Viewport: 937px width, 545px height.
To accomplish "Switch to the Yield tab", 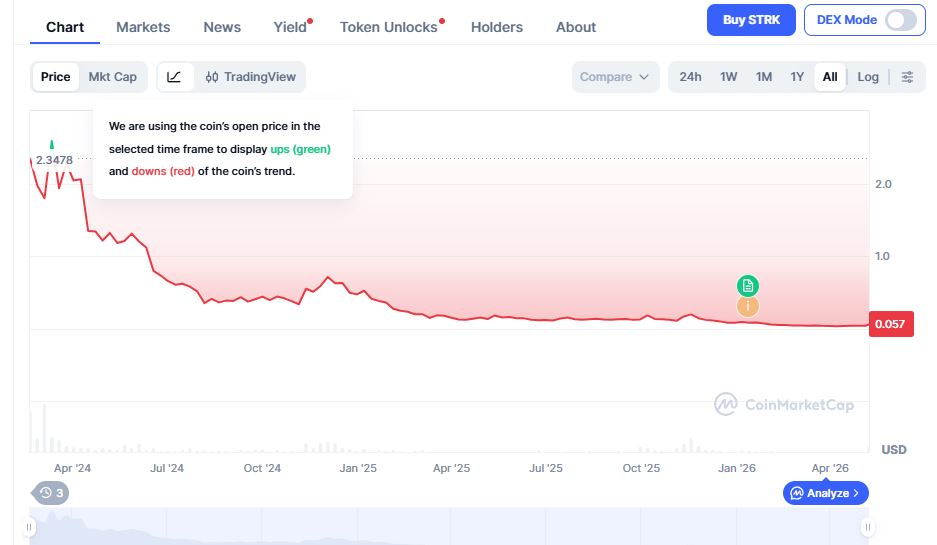I will 290,27.
